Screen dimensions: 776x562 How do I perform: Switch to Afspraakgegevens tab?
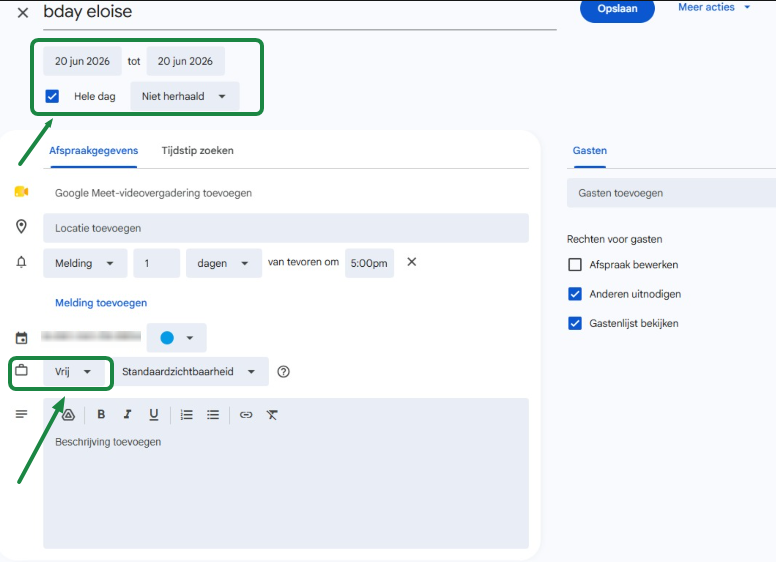(x=93, y=151)
